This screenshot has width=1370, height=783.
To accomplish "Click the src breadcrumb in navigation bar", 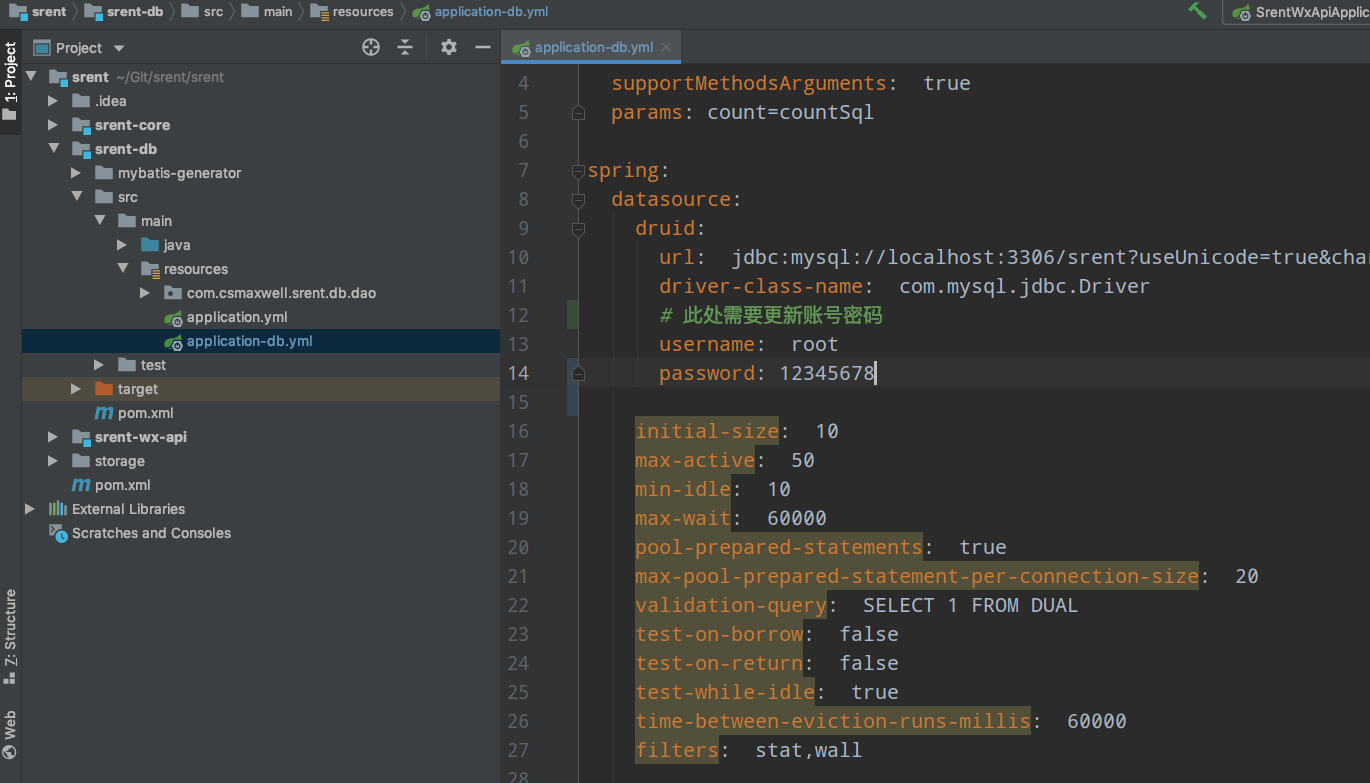I will [x=202, y=12].
